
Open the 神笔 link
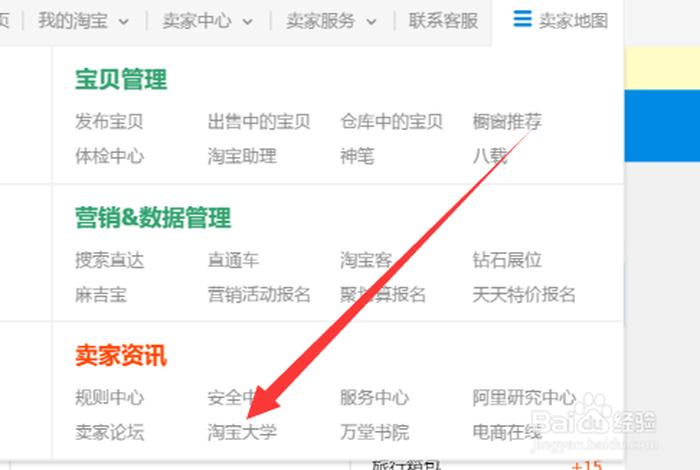357,156
